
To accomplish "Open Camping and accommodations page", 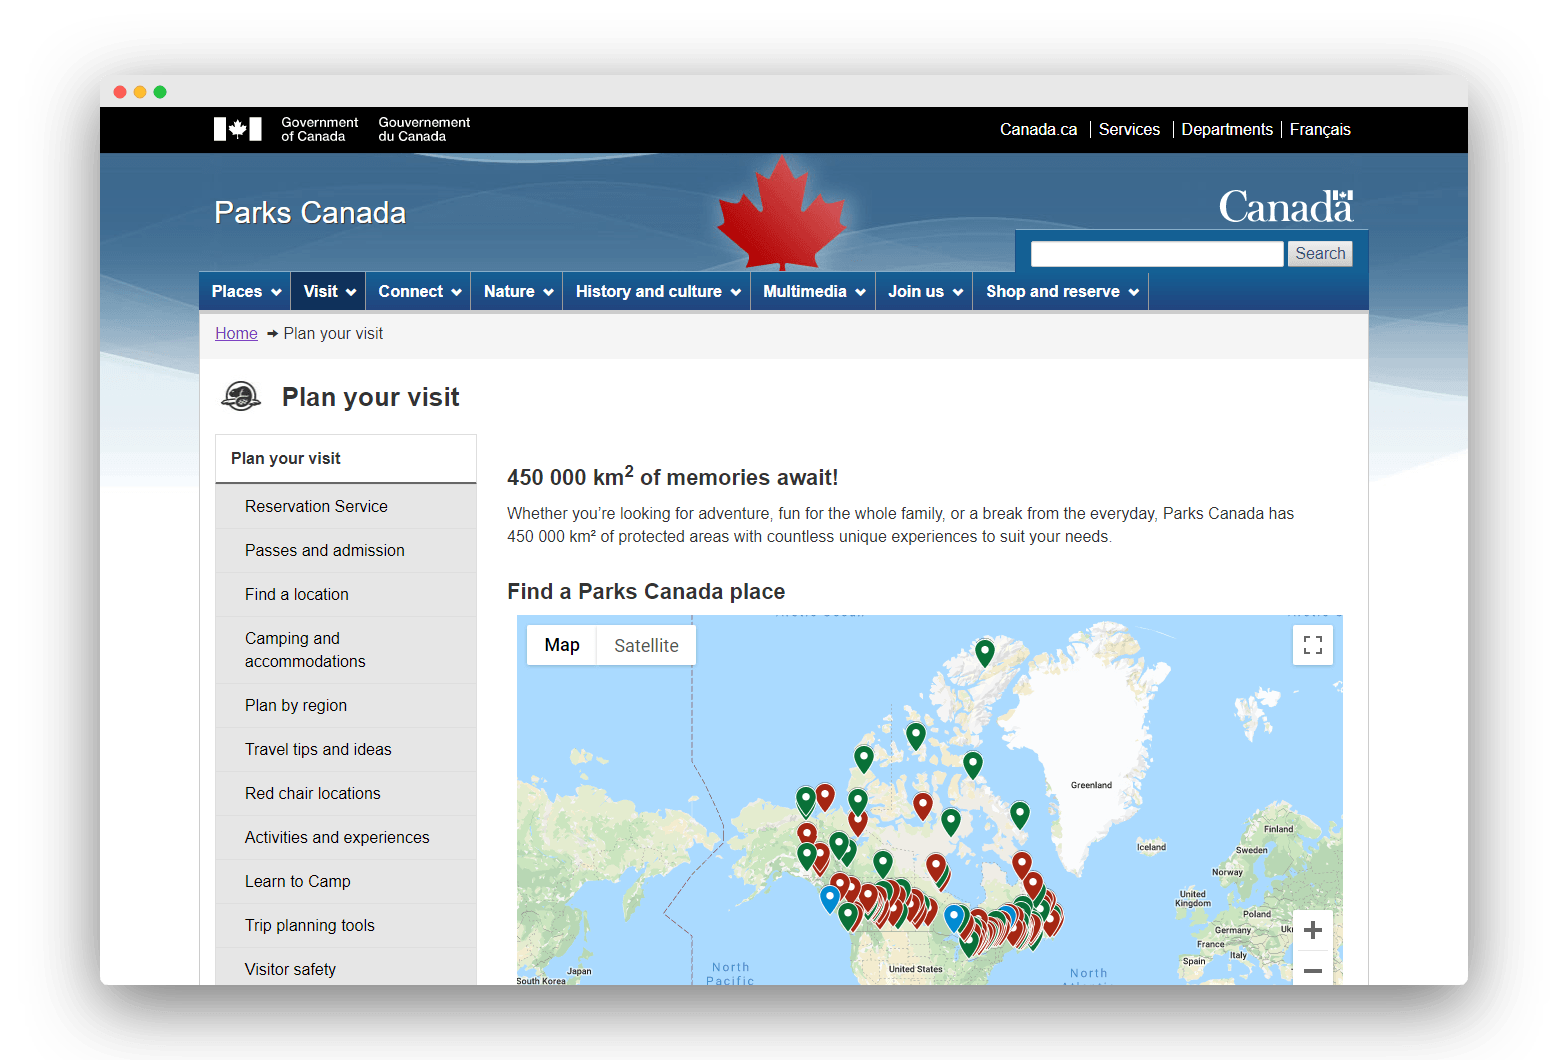I will coord(346,650).
